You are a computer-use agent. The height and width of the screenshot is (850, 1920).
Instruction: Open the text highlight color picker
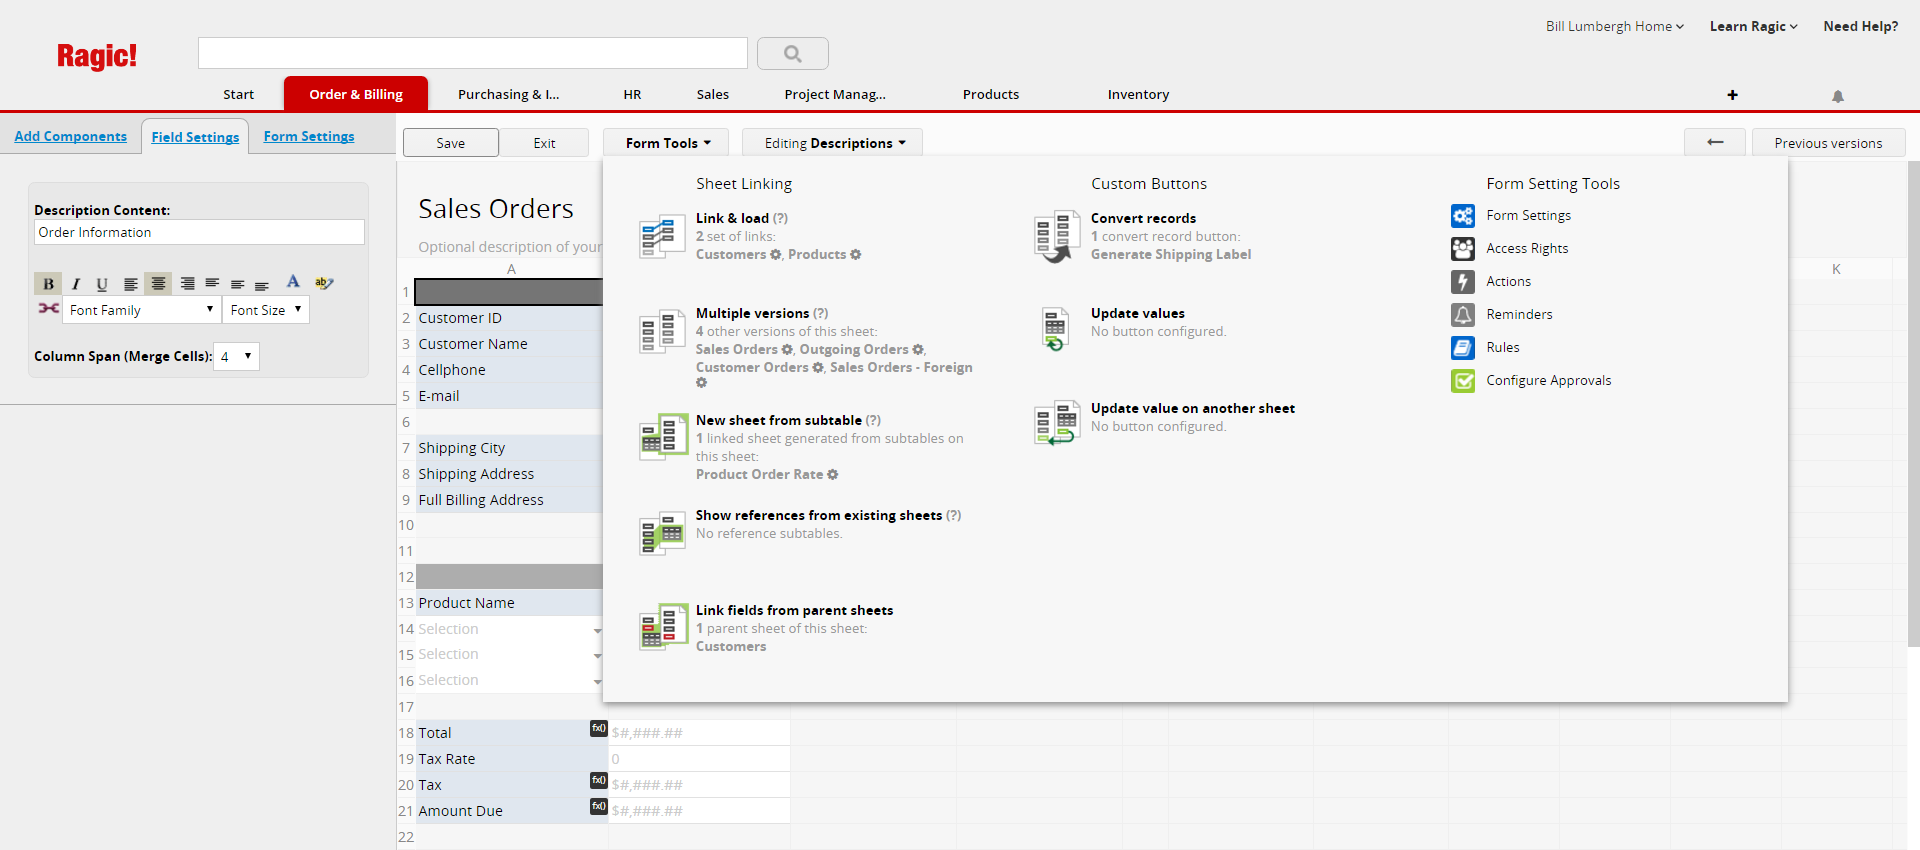coord(324,283)
